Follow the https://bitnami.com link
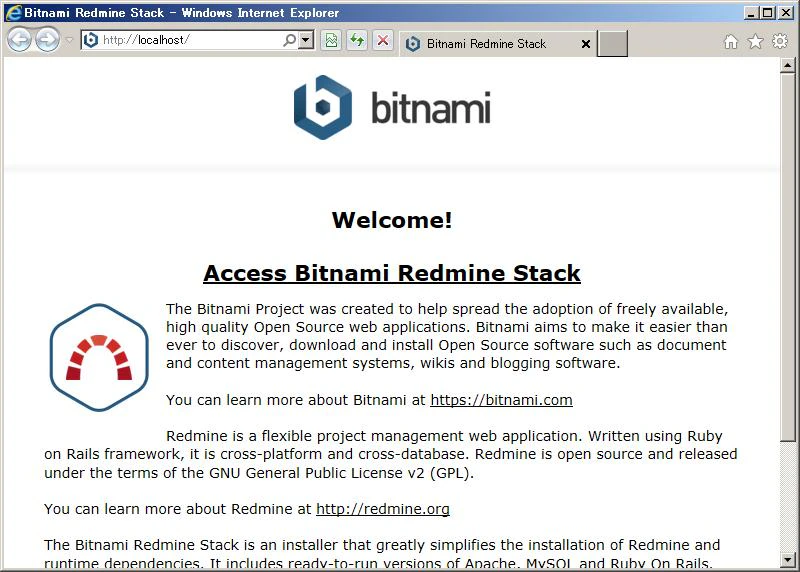Viewport: 800px width, 572px height. [x=502, y=400]
